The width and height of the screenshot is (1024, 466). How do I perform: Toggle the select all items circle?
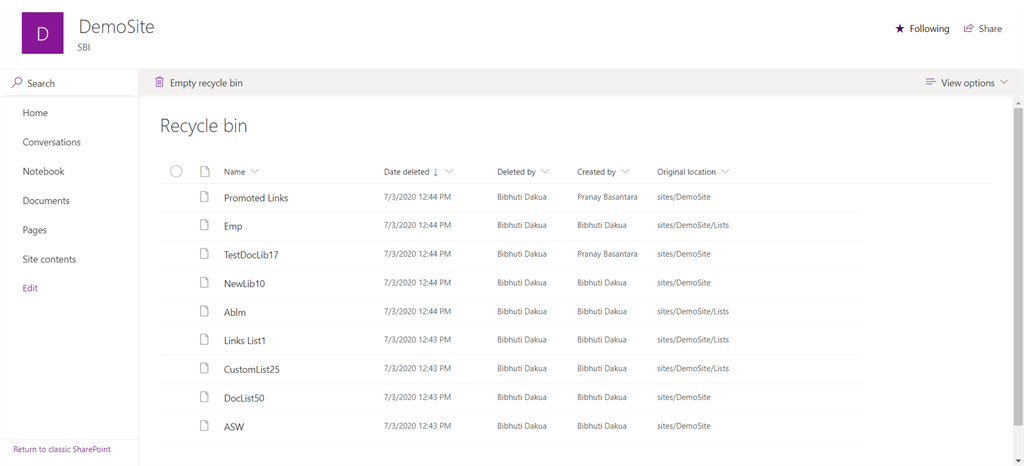[x=176, y=172]
